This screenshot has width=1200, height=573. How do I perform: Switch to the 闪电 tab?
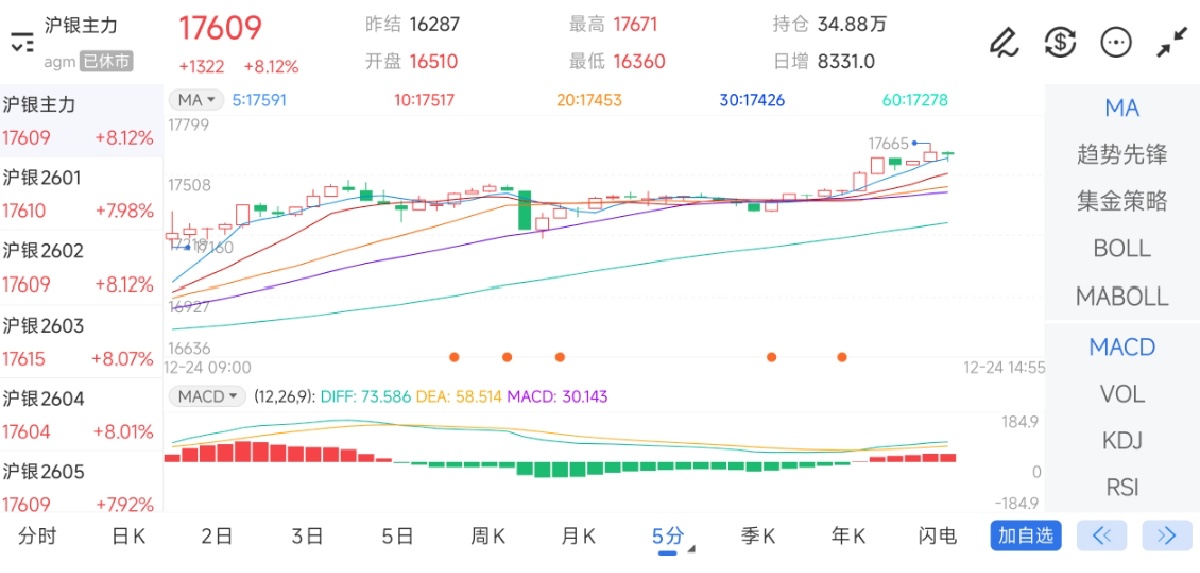coord(937,536)
